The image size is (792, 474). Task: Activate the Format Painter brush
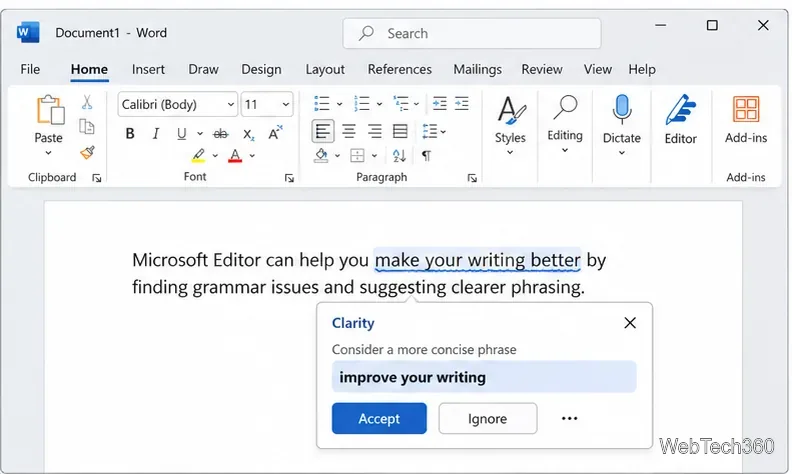(87, 152)
